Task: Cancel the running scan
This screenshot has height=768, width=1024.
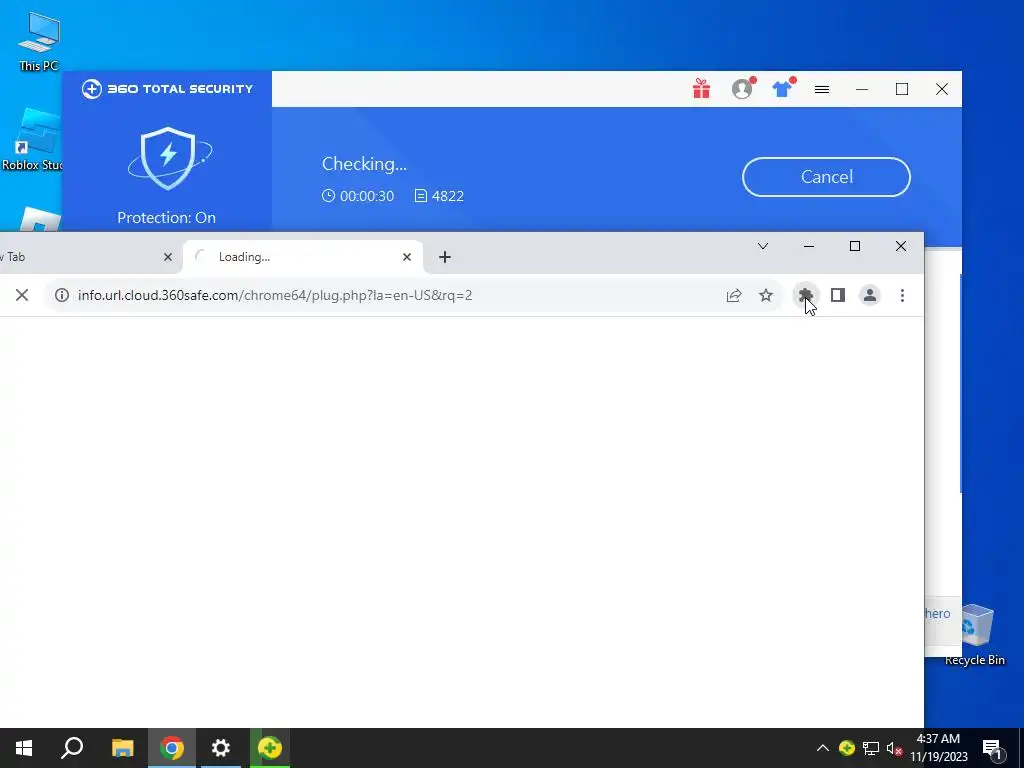Action: click(826, 177)
